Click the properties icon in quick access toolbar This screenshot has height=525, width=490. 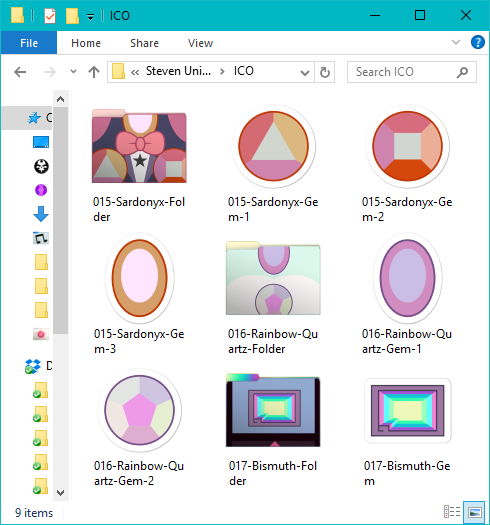[50, 16]
